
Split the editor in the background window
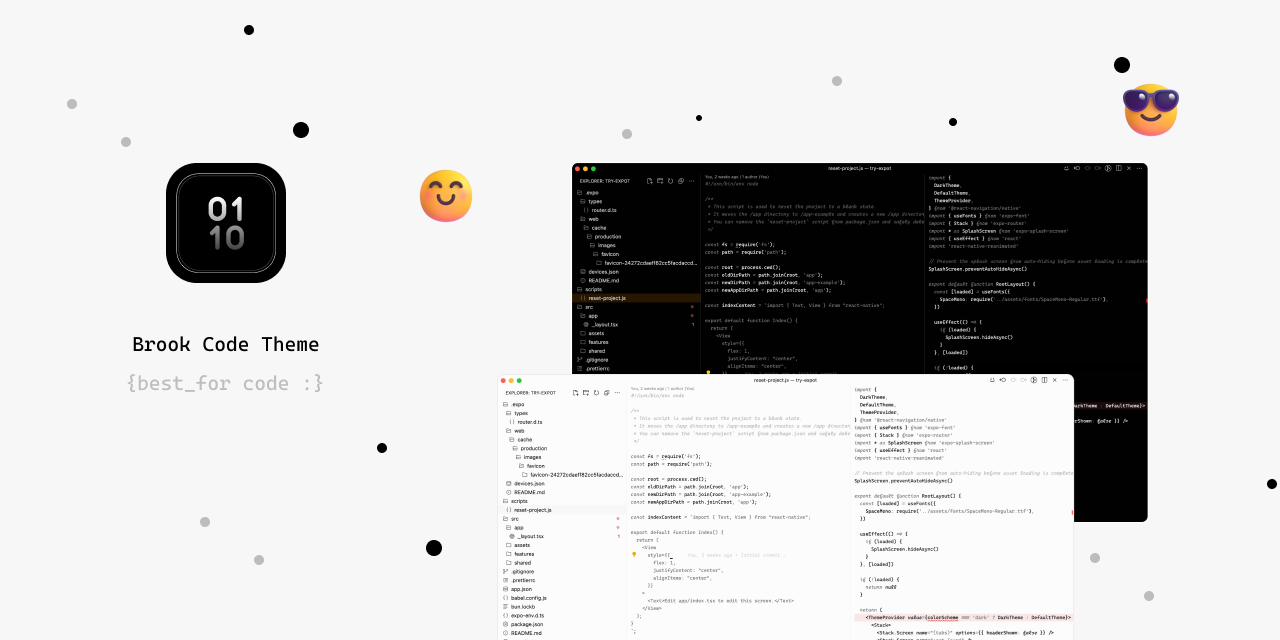pyautogui.click(x=1119, y=169)
